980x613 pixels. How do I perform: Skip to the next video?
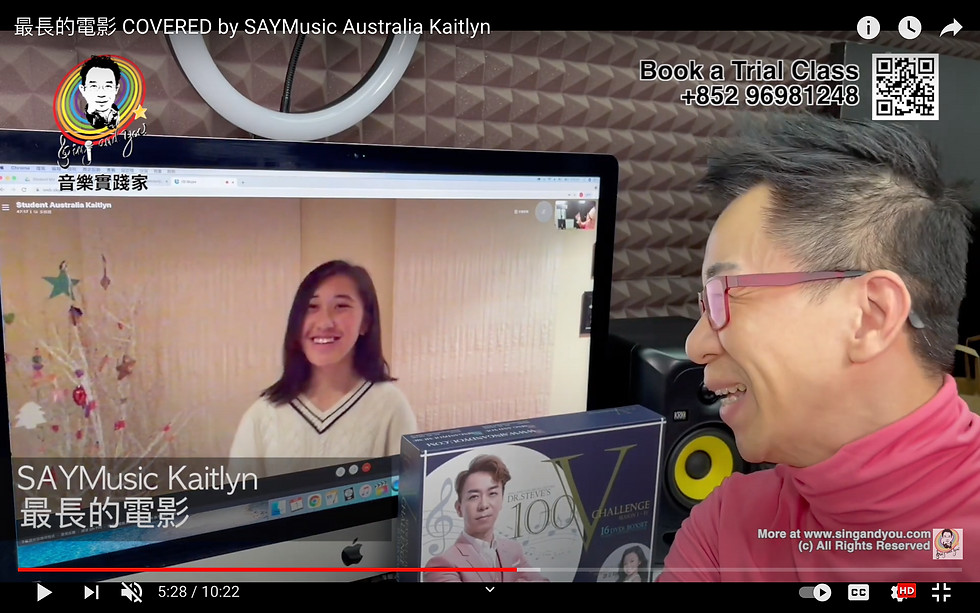tap(91, 592)
